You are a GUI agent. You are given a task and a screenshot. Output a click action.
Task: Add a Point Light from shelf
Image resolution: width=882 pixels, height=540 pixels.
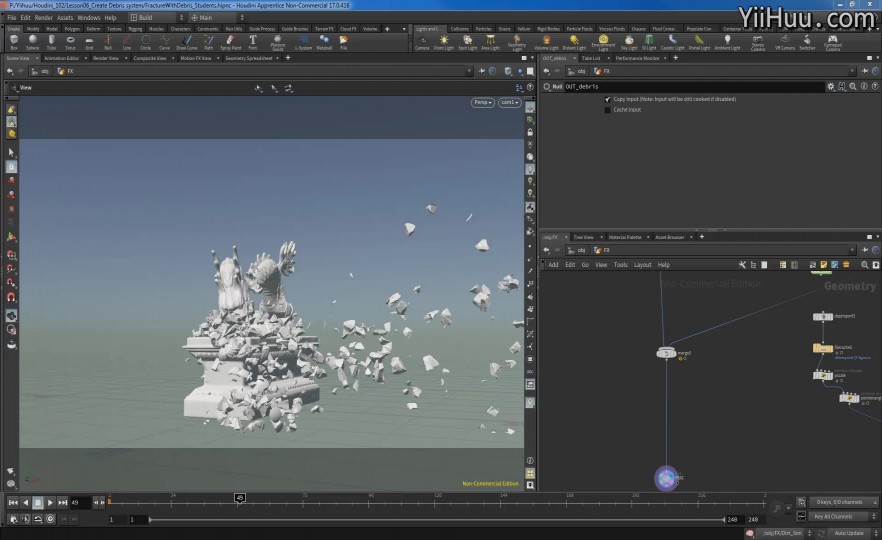click(x=444, y=43)
